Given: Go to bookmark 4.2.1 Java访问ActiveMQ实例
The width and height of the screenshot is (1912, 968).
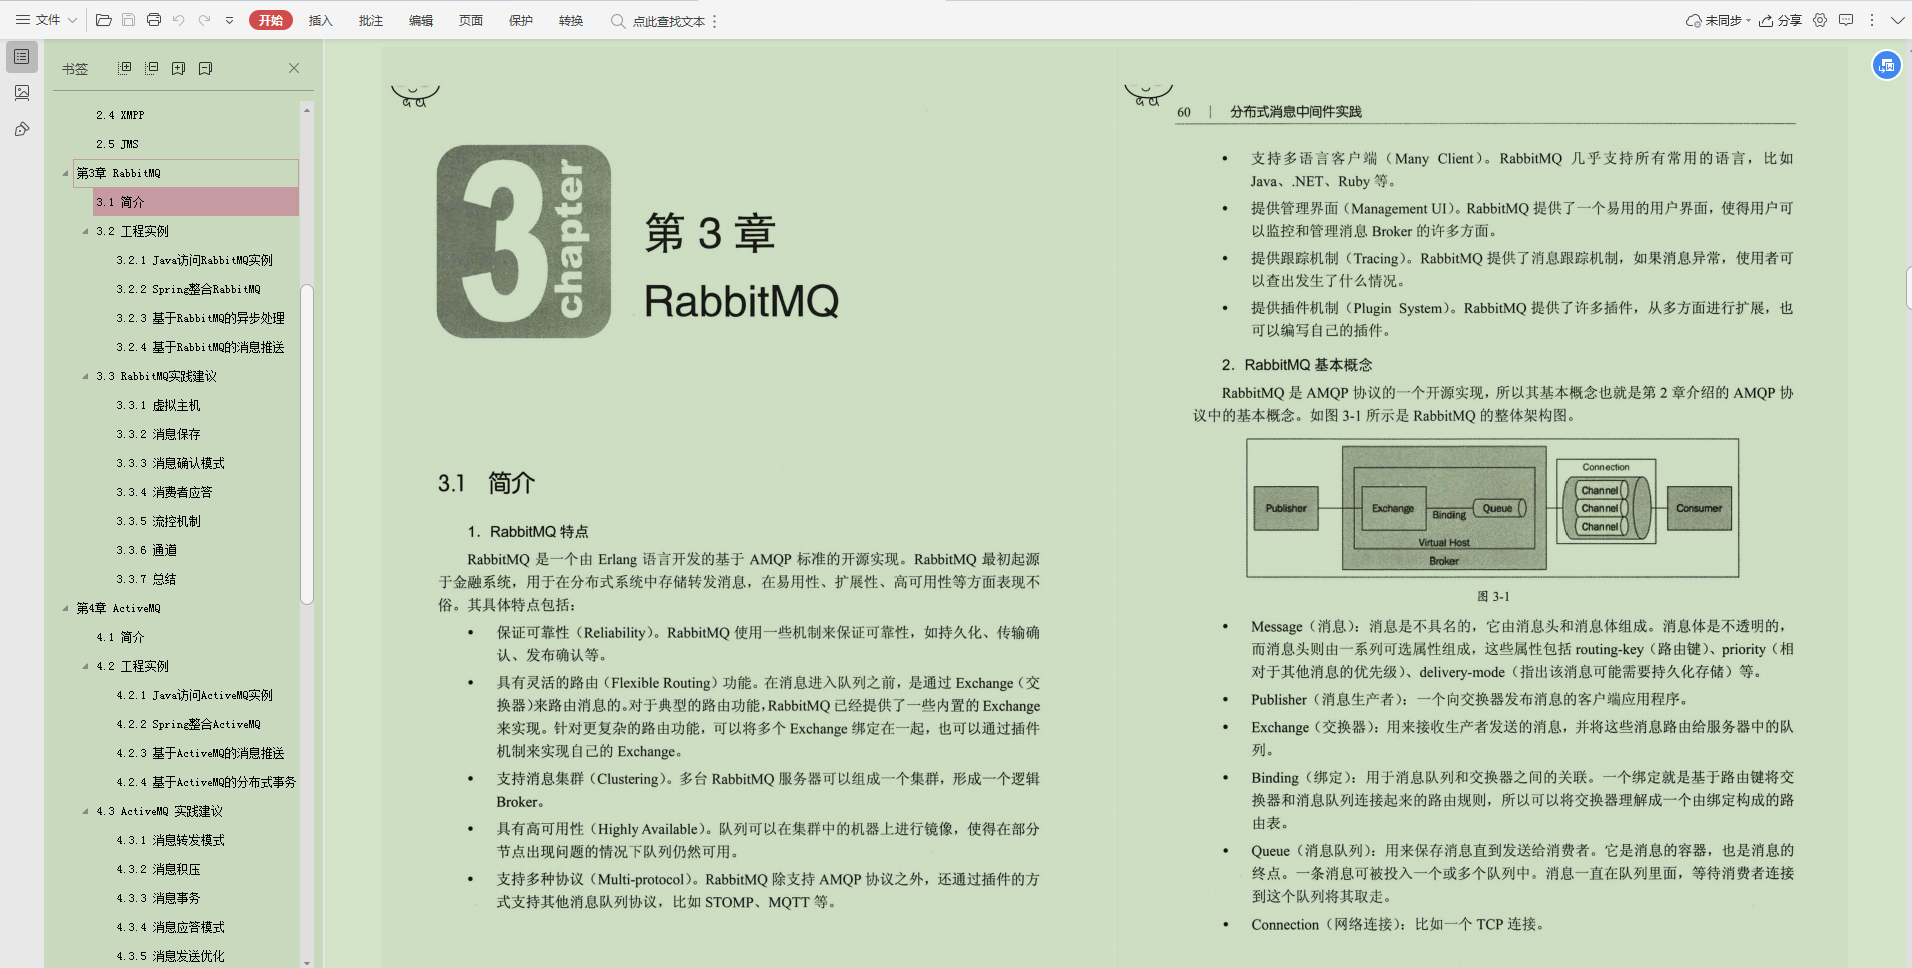Looking at the screenshot, I should tap(194, 695).
